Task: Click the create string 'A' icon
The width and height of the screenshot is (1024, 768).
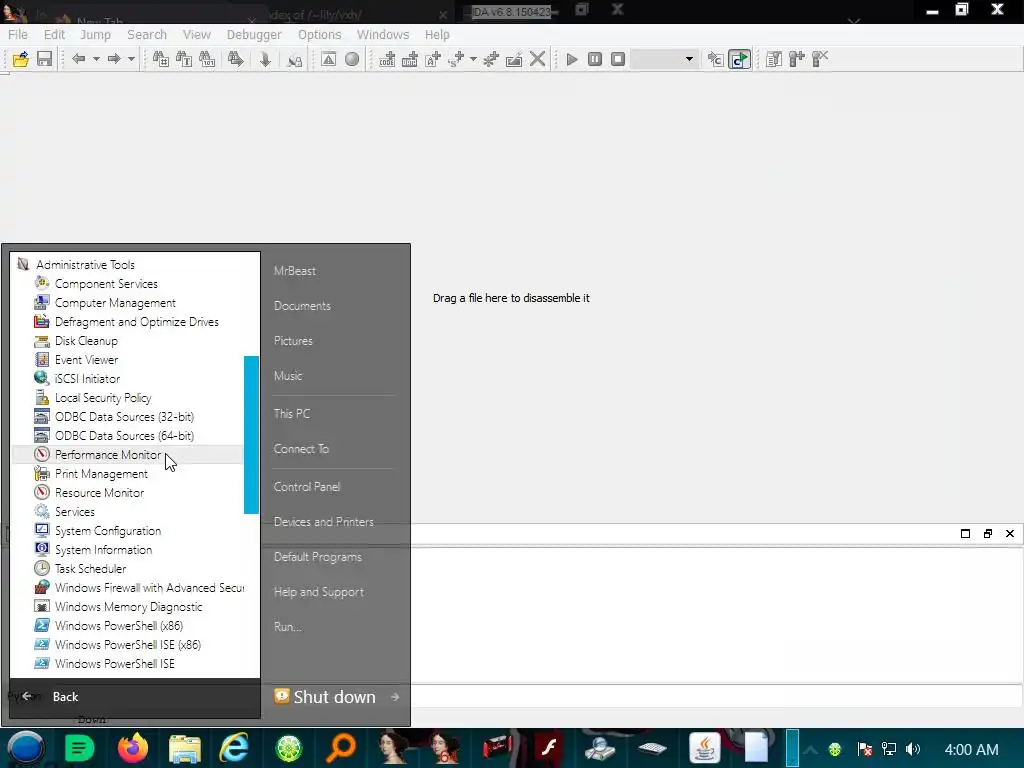Action: (433, 59)
